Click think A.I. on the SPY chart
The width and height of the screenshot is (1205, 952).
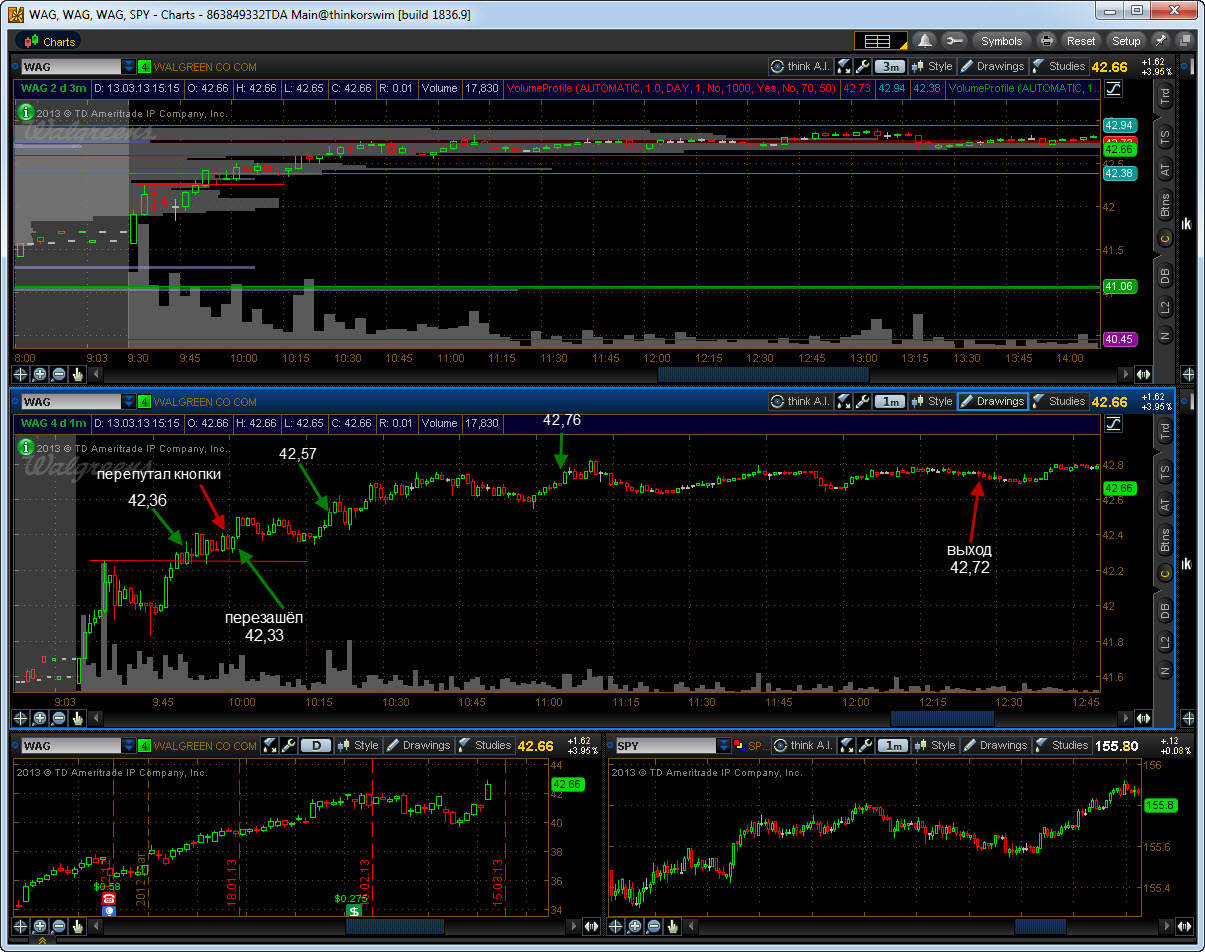click(x=804, y=745)
